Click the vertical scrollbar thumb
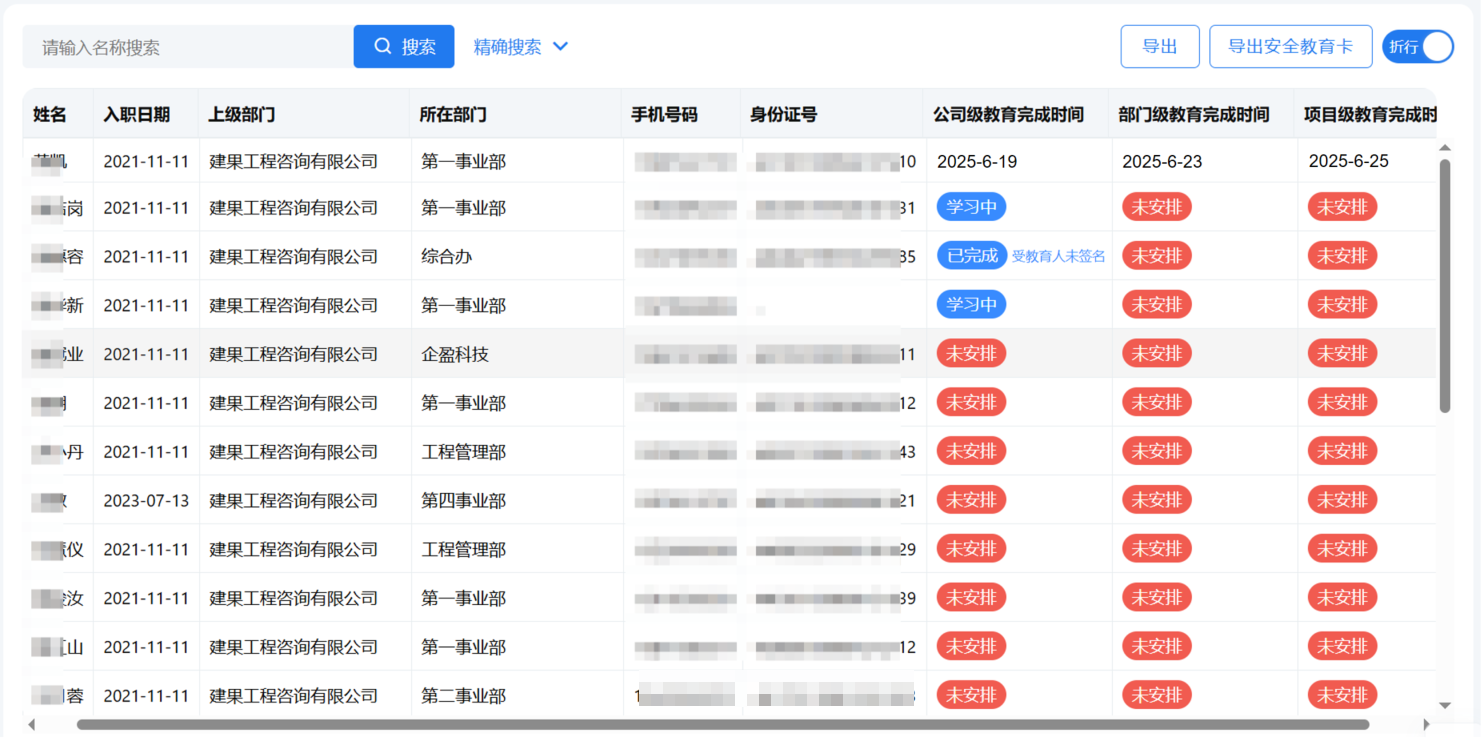This screenshot has height=745, width=1484. click(x=1444, y=285)
